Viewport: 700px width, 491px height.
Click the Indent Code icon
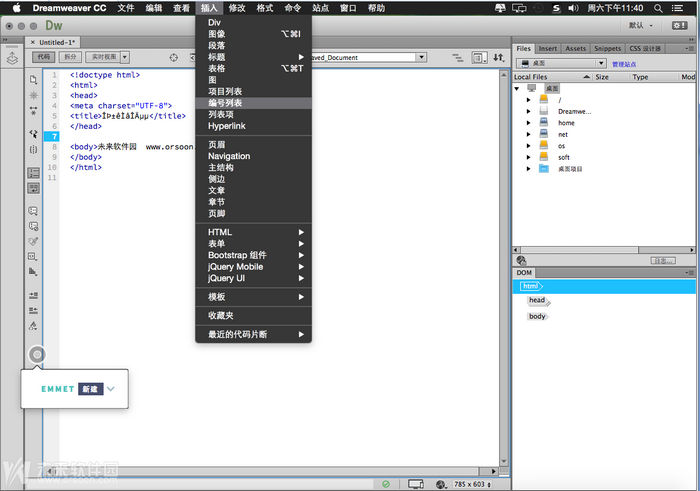33,295
